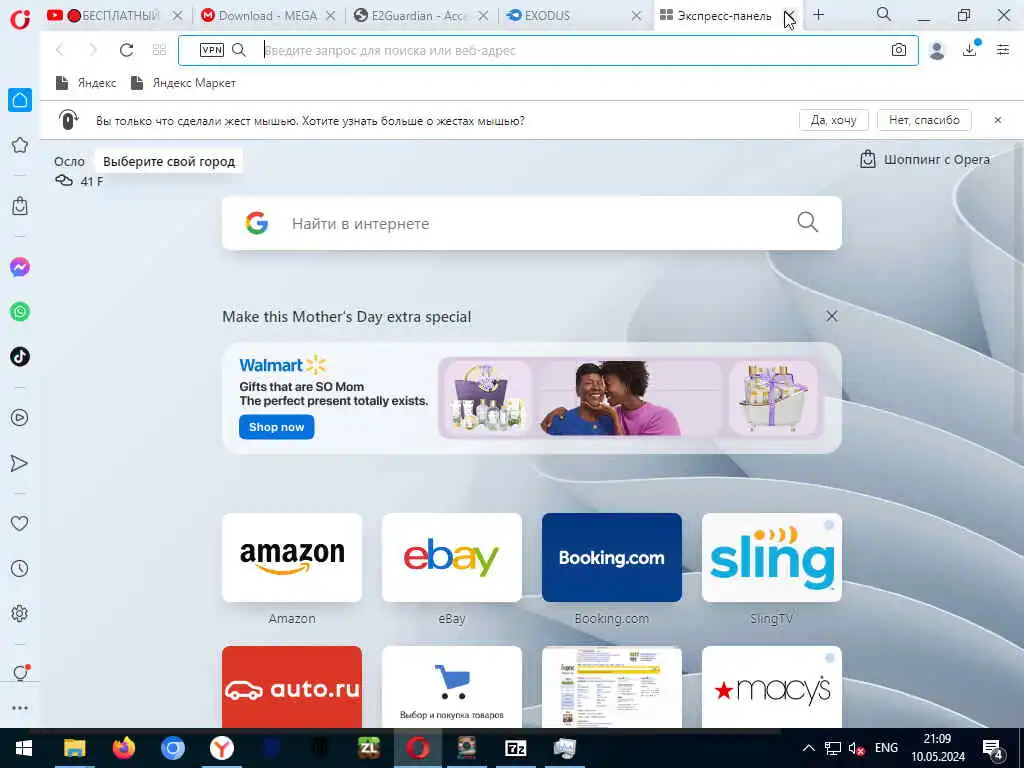1024x768 pixels.
Task: Launch Firefox from the taskbar
Action: (123, 748)
